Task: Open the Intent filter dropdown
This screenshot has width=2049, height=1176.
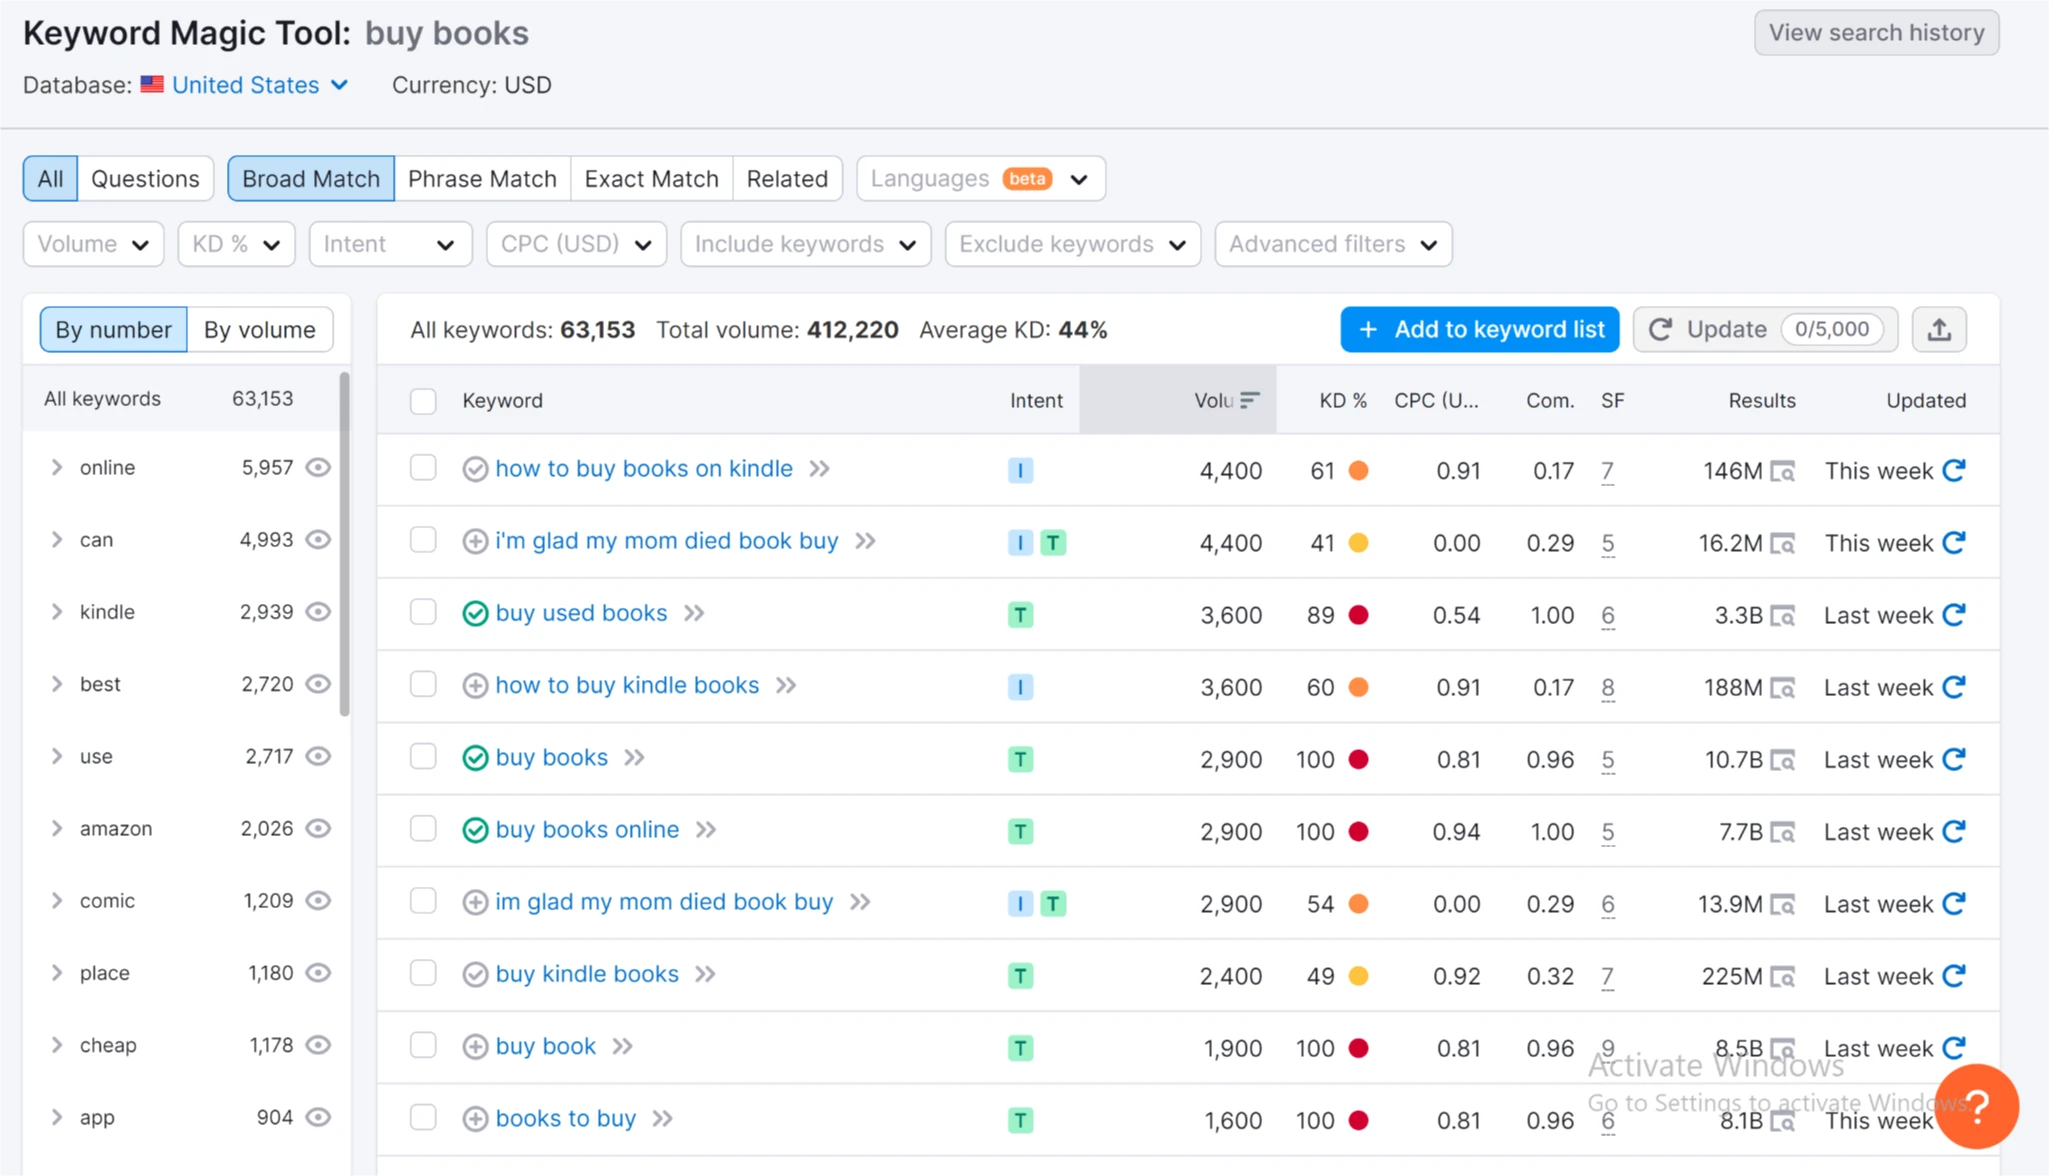Action: 390,244
